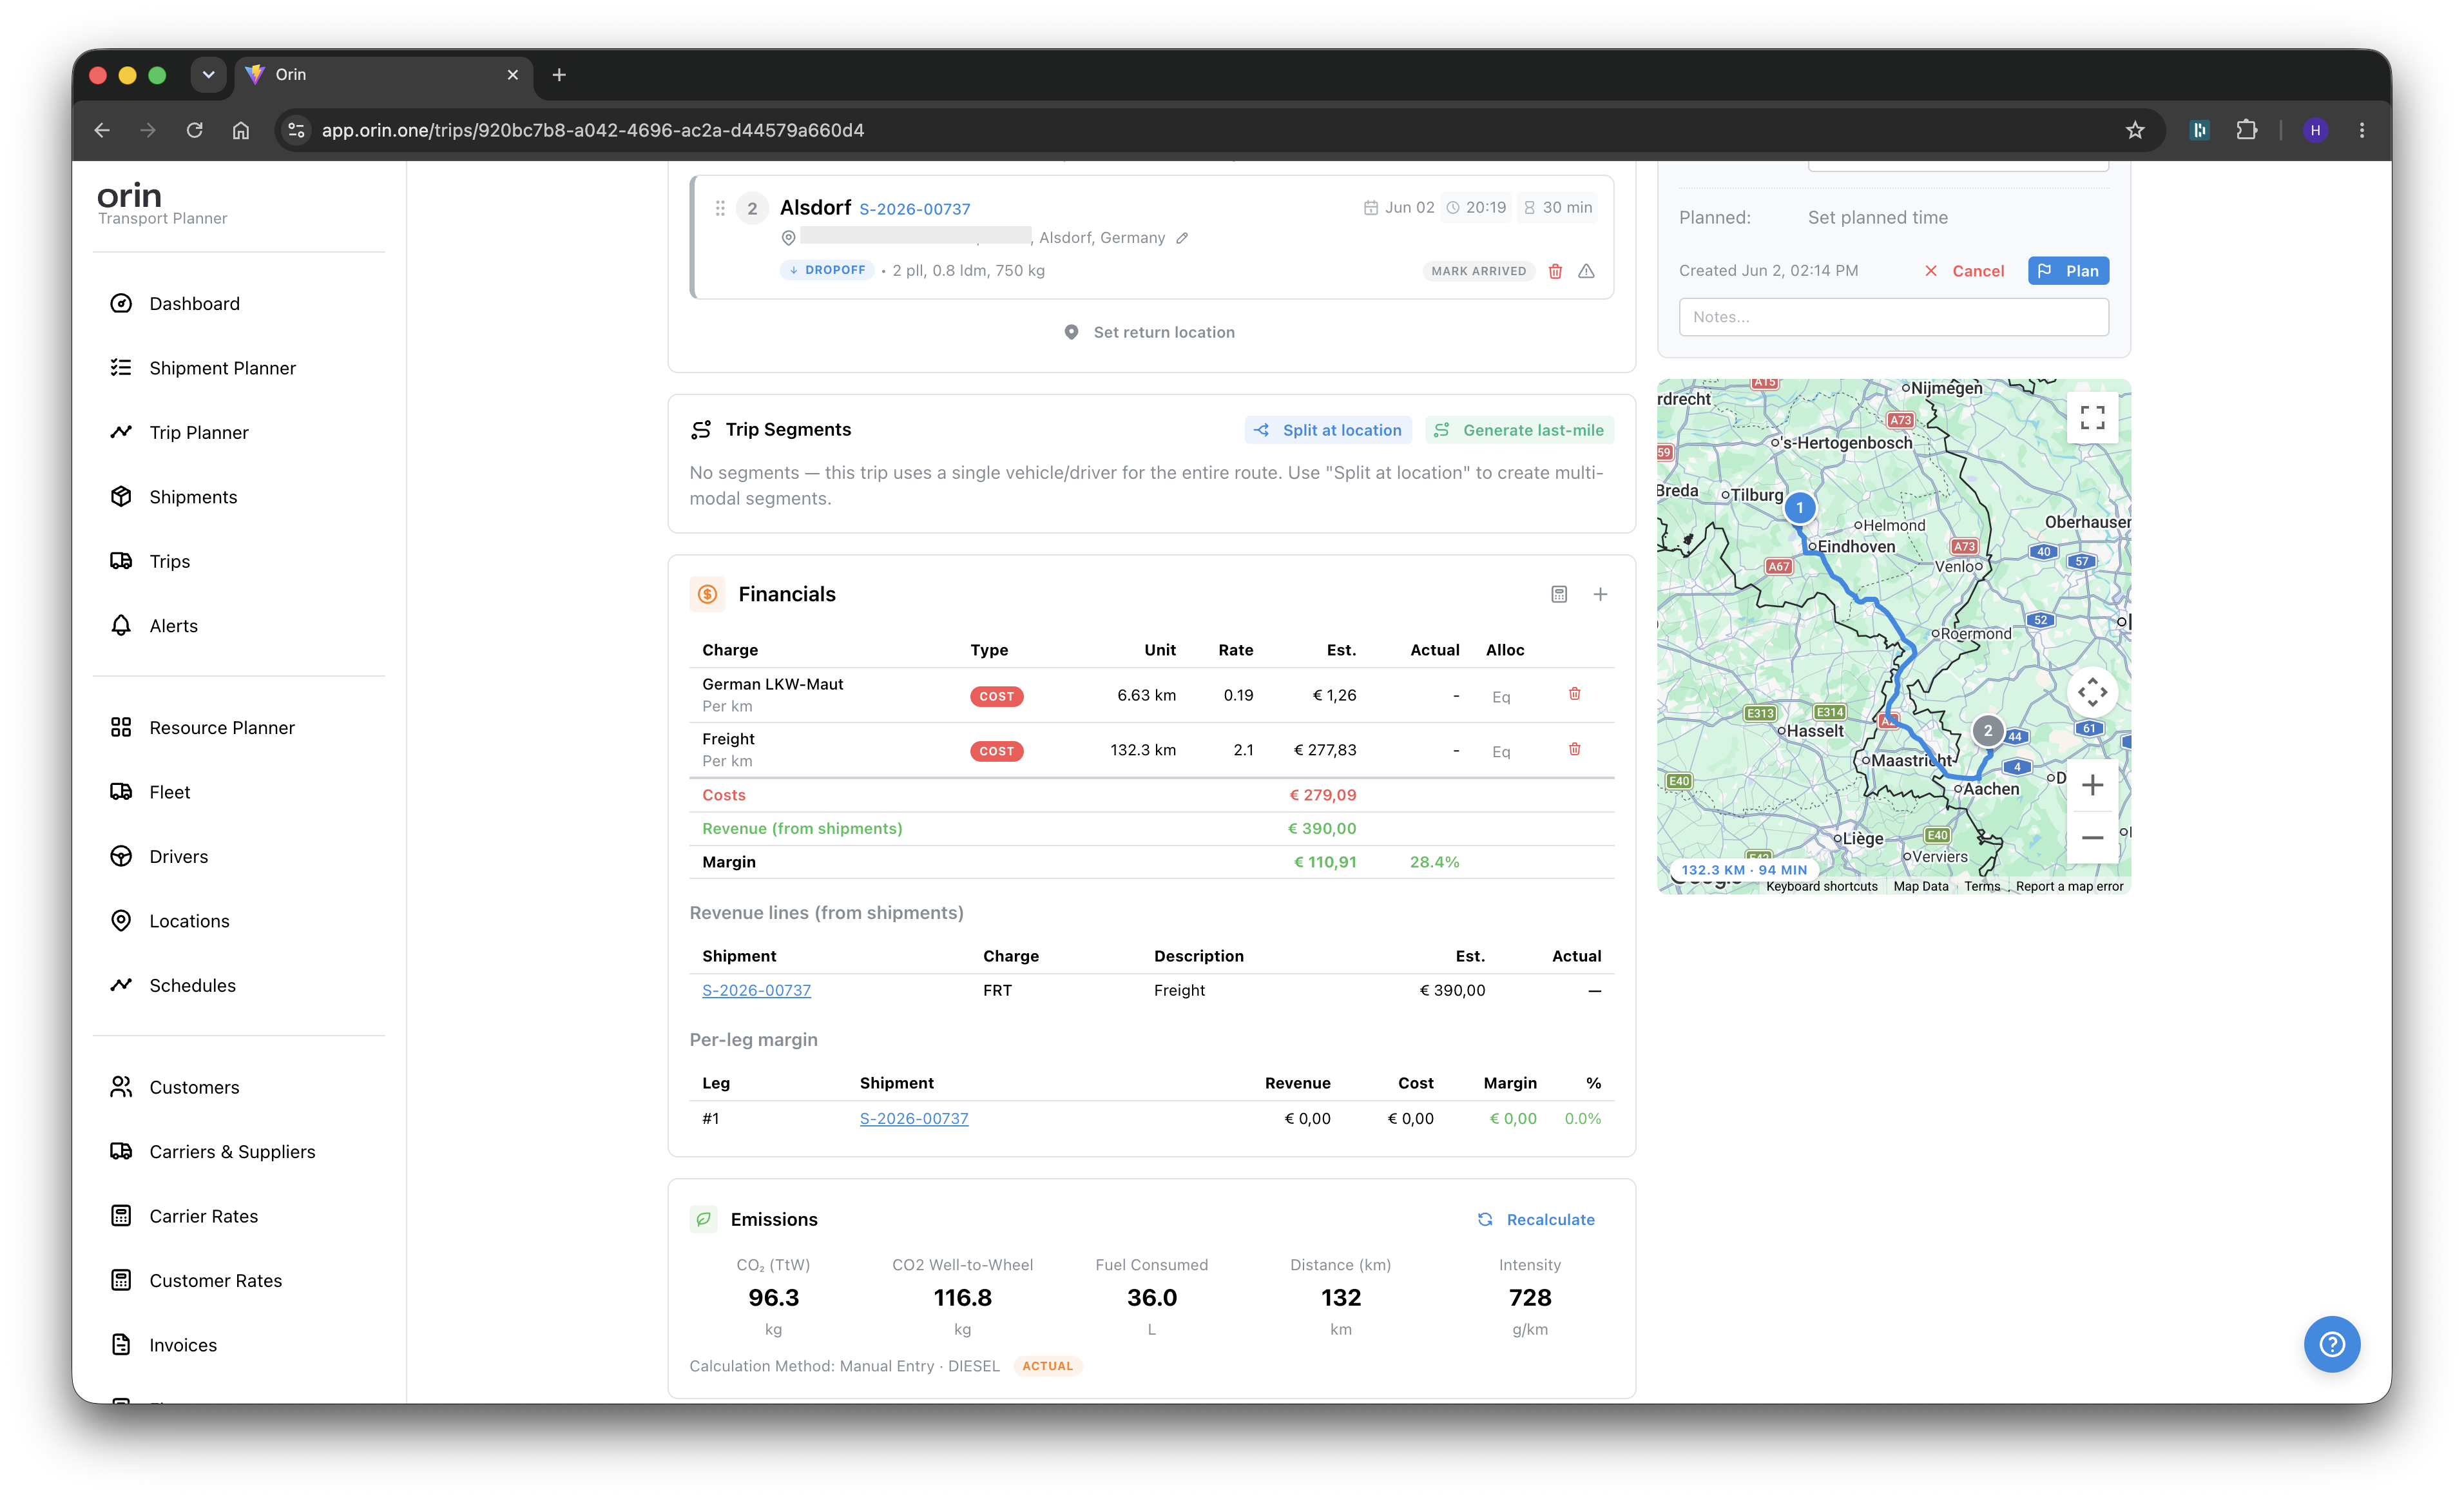The width and height of the screenshot is (2464, 1499).
Task: Open the Financials calculator icon
Action: (1559, 594)
